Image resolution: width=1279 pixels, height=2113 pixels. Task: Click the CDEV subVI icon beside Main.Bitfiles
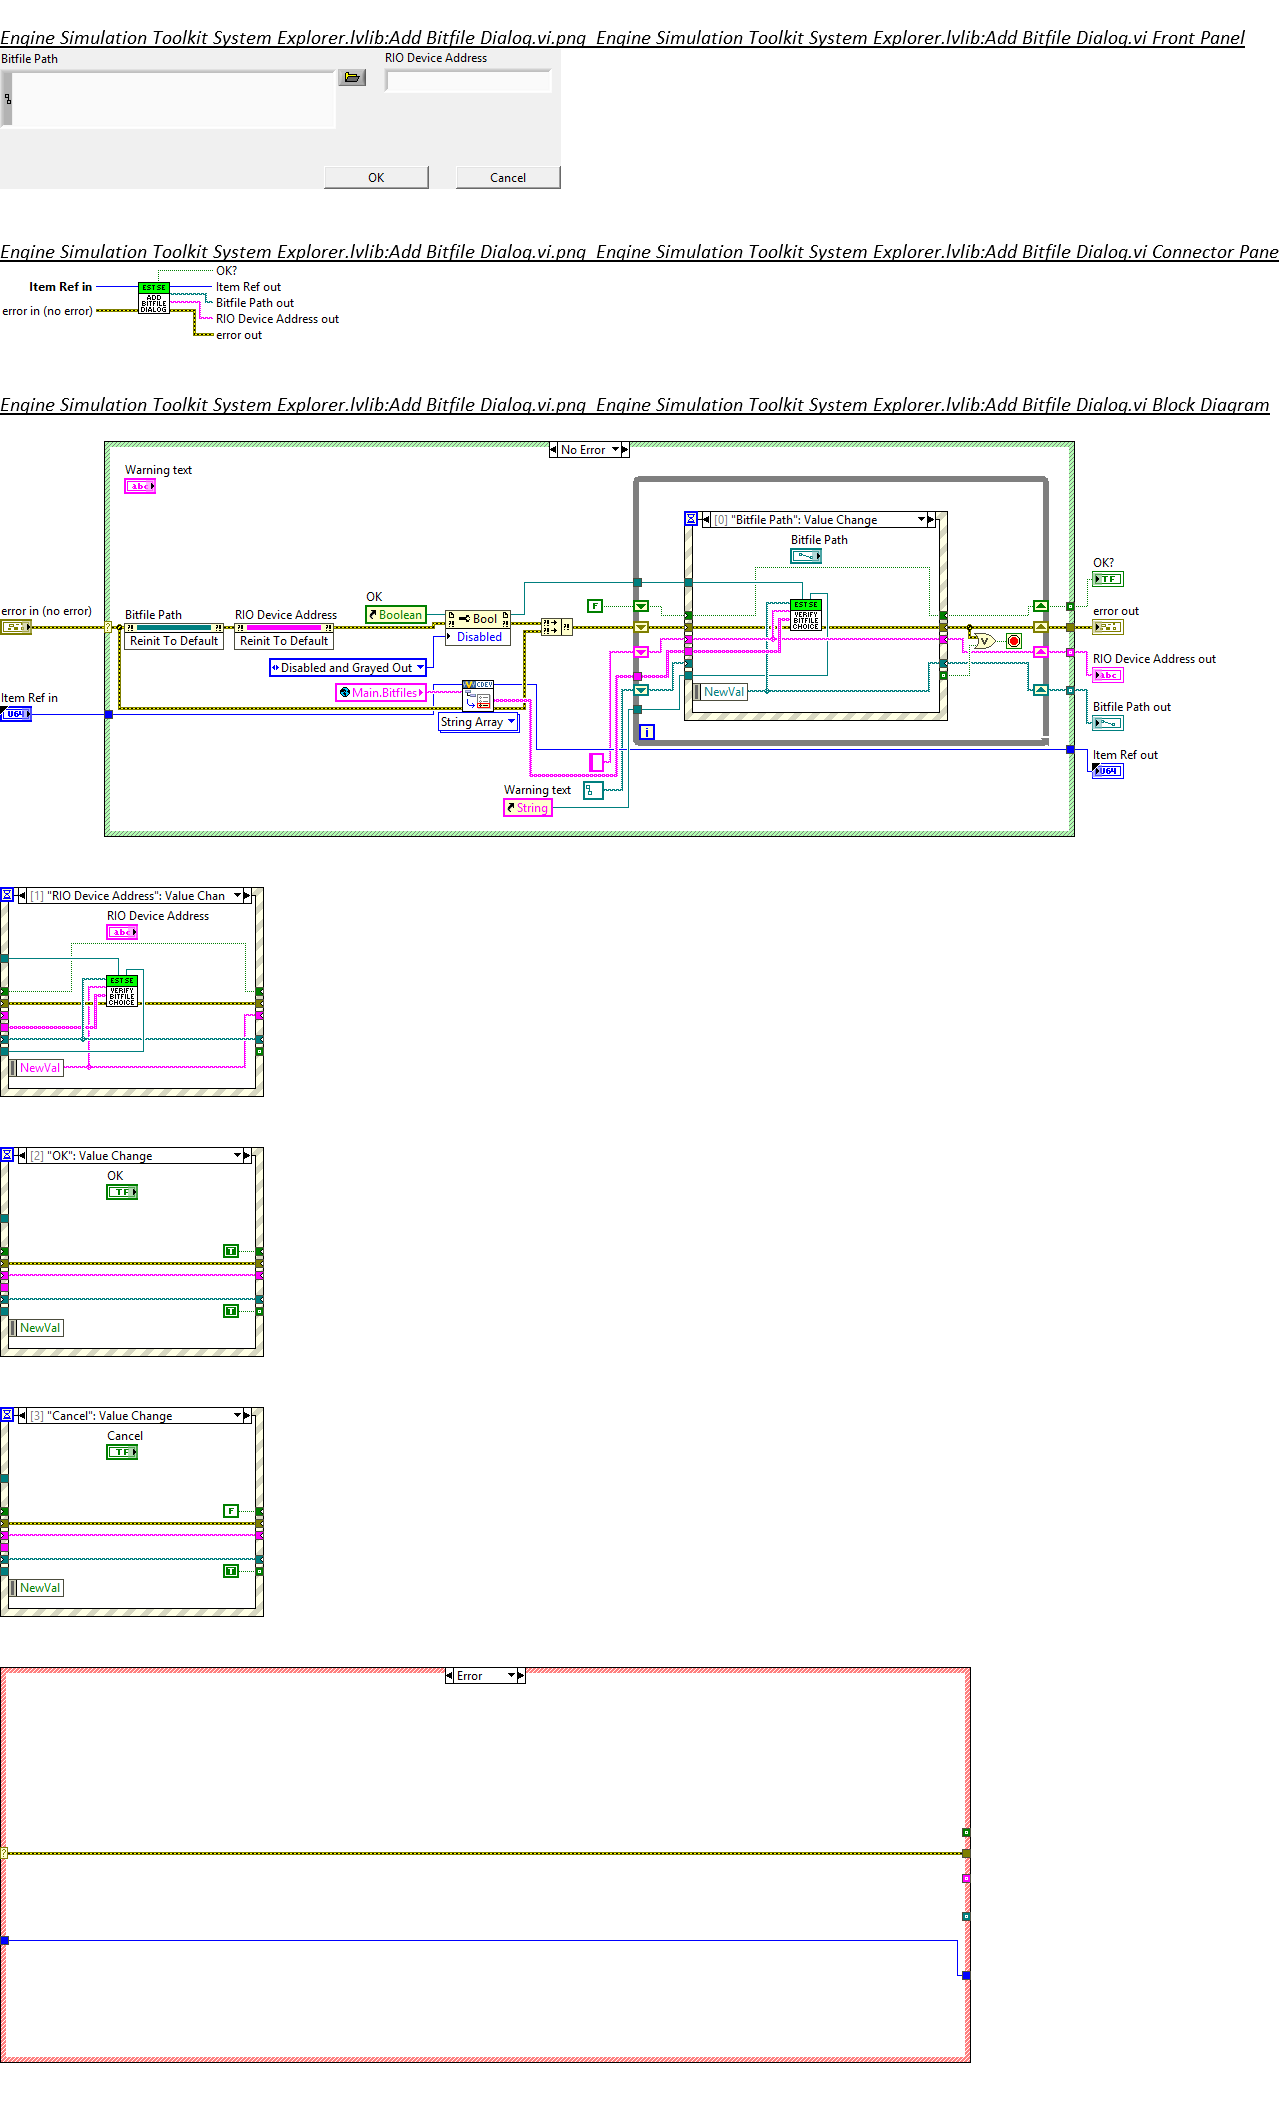pos(478,695)
